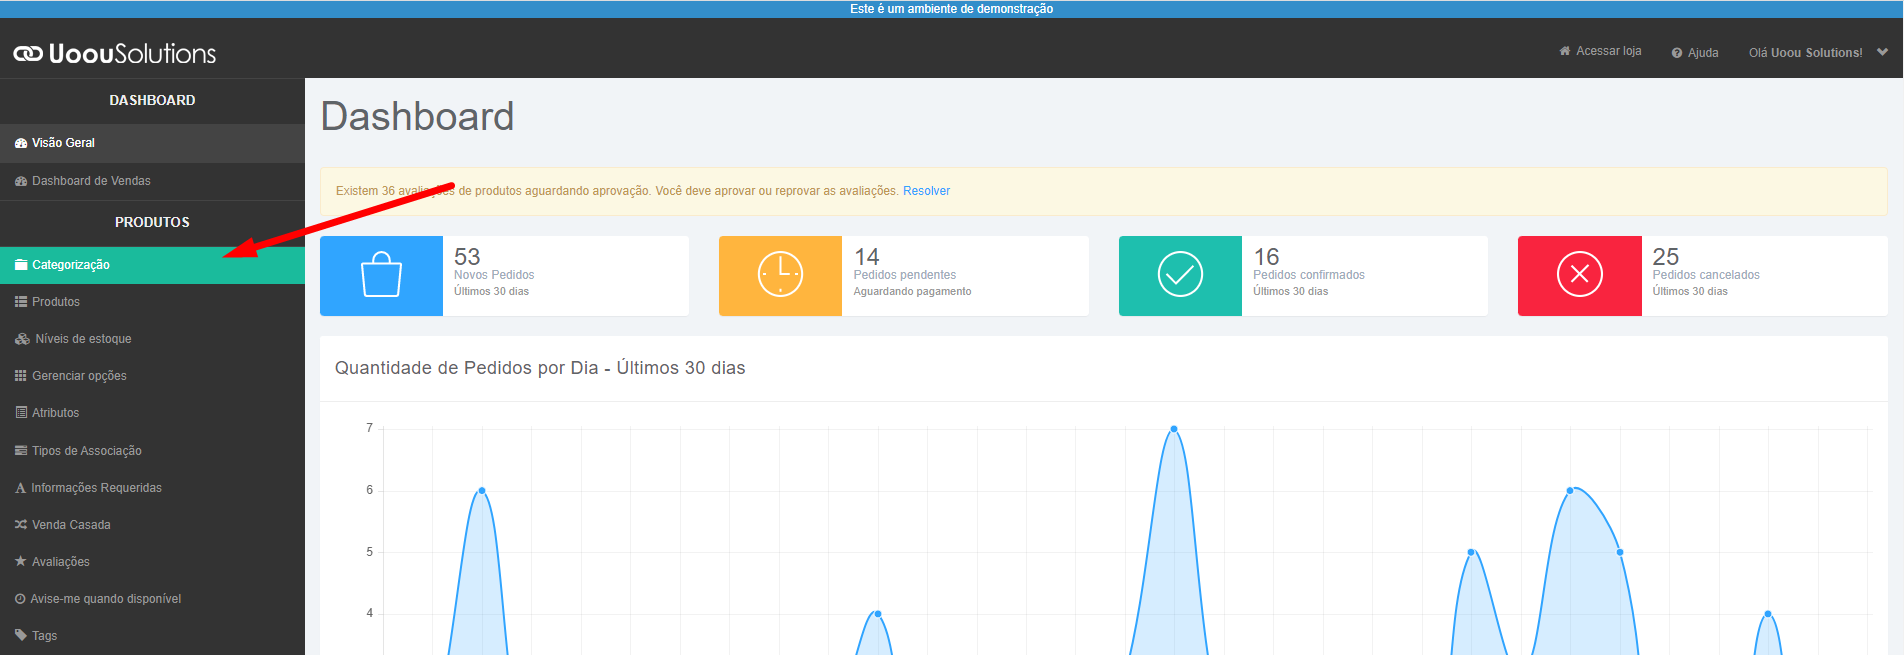Viewport: 1904px width, 655px height.
Task: Click the Tipos de Associação icon
Action: point(21,451)
